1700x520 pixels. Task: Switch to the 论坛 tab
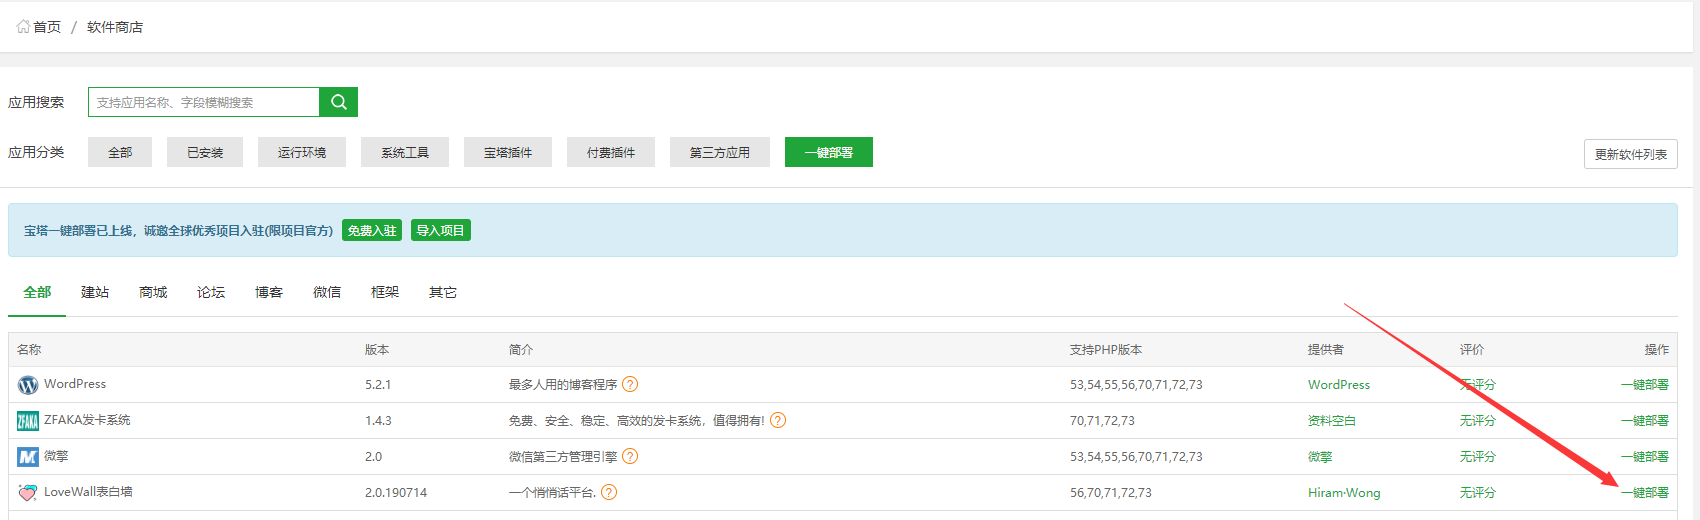click(211, 292)
